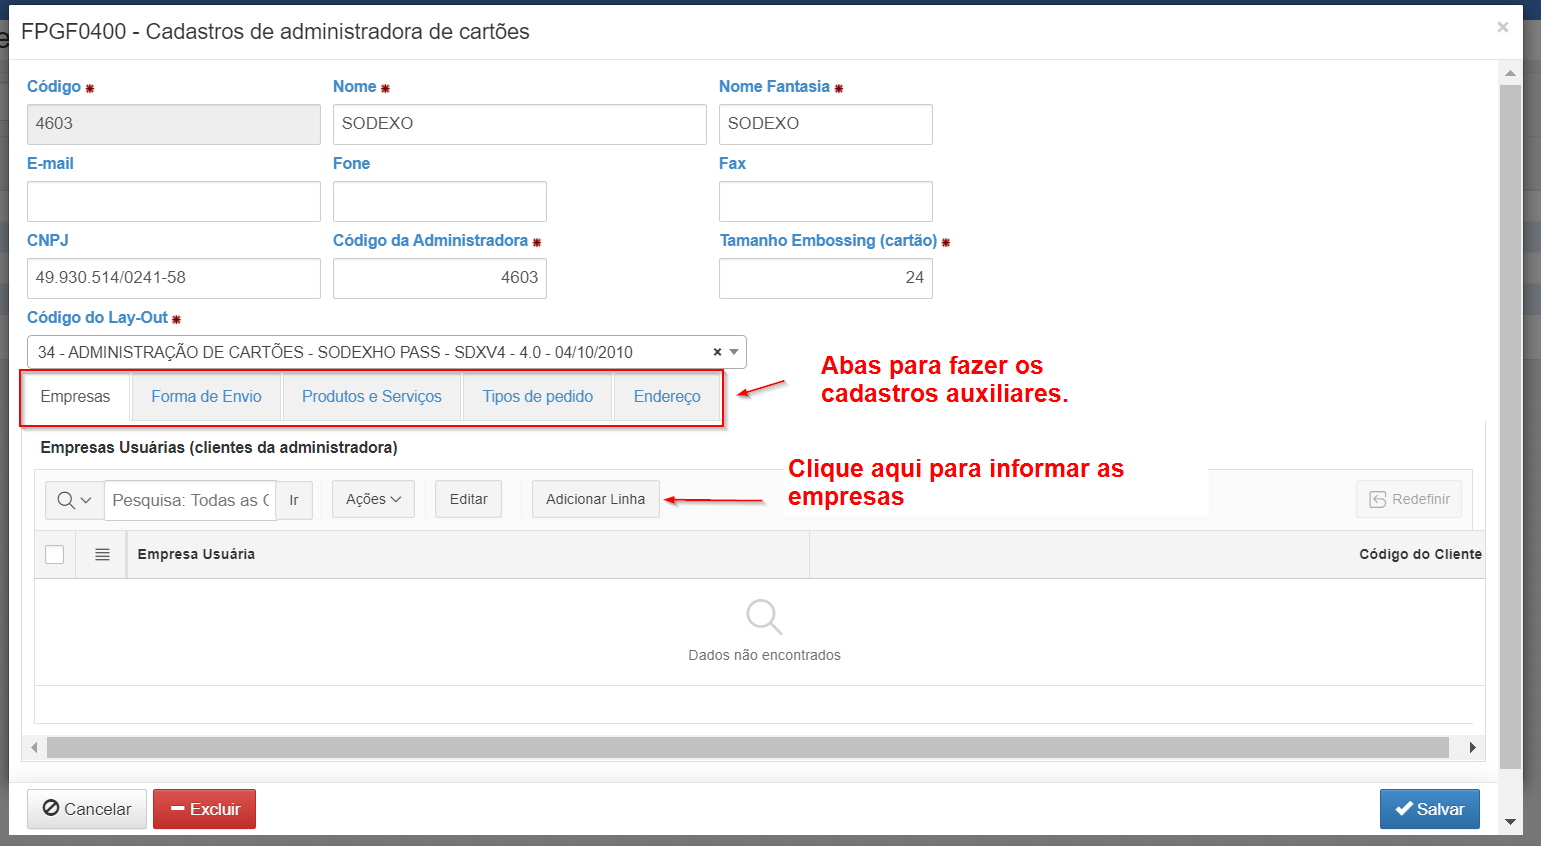Click the horizontal scrollbar right arrow
The width and height of the screenshot is (1541, 846).
(x=1472, y=748)
